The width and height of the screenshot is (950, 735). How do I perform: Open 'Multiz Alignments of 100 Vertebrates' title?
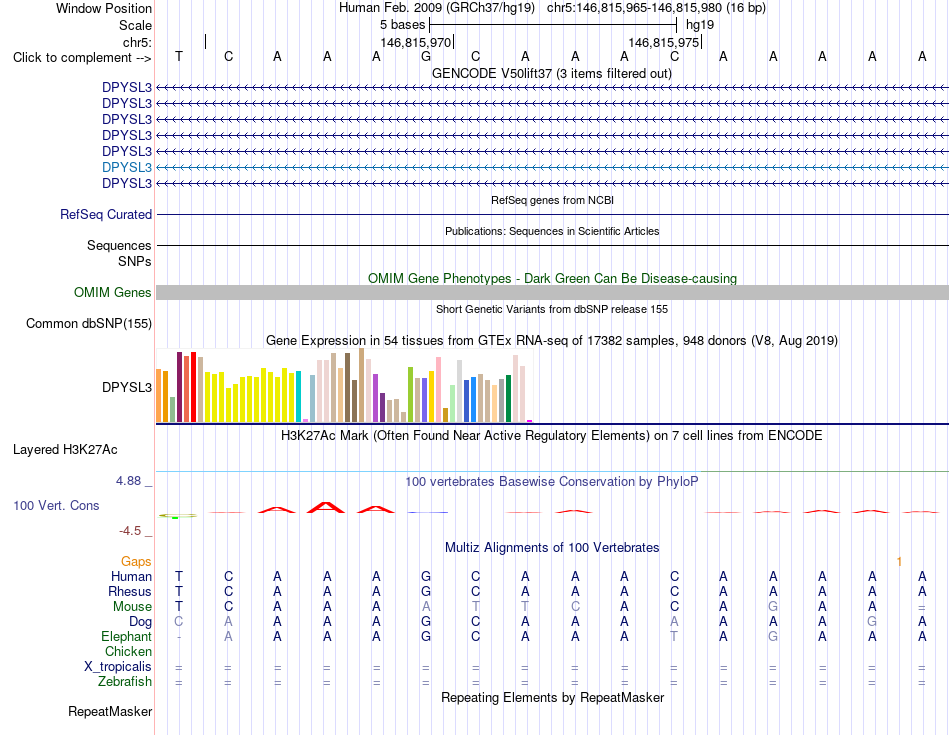coord(552,548)
